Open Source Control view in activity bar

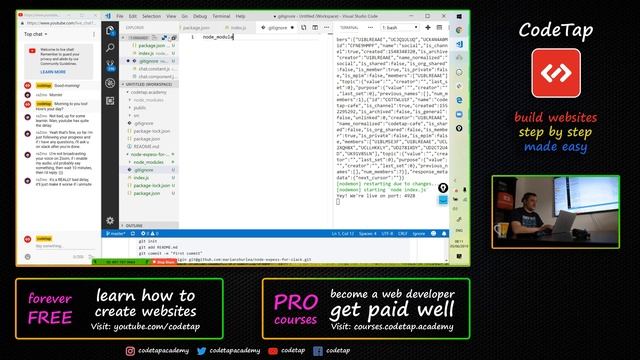(x=110, y=65)
